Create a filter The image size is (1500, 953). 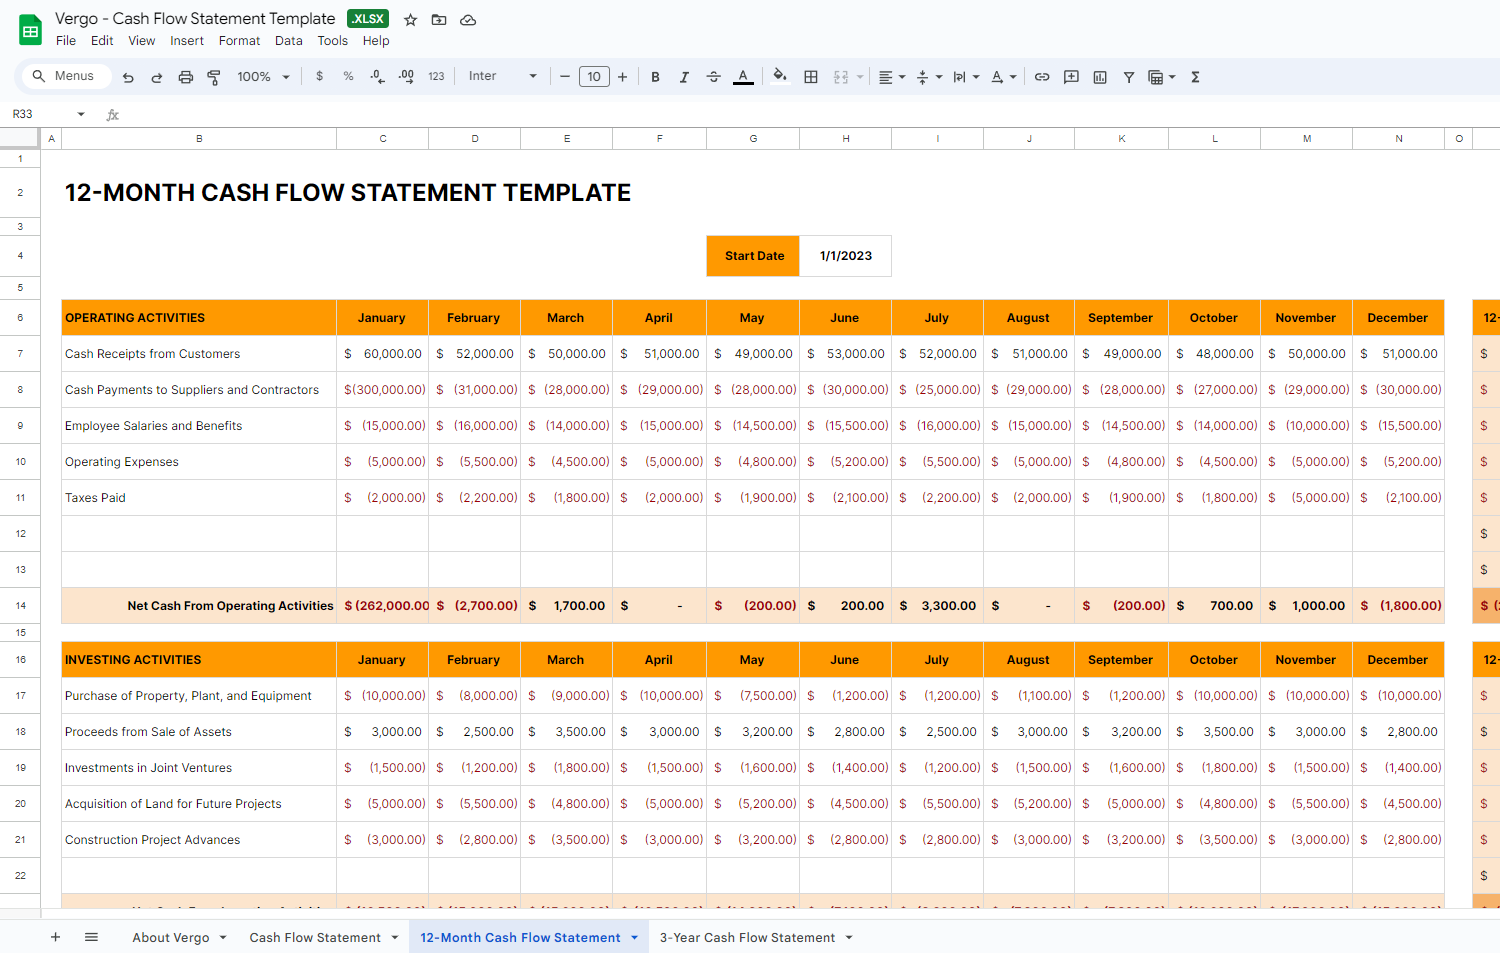(1128, 76)
